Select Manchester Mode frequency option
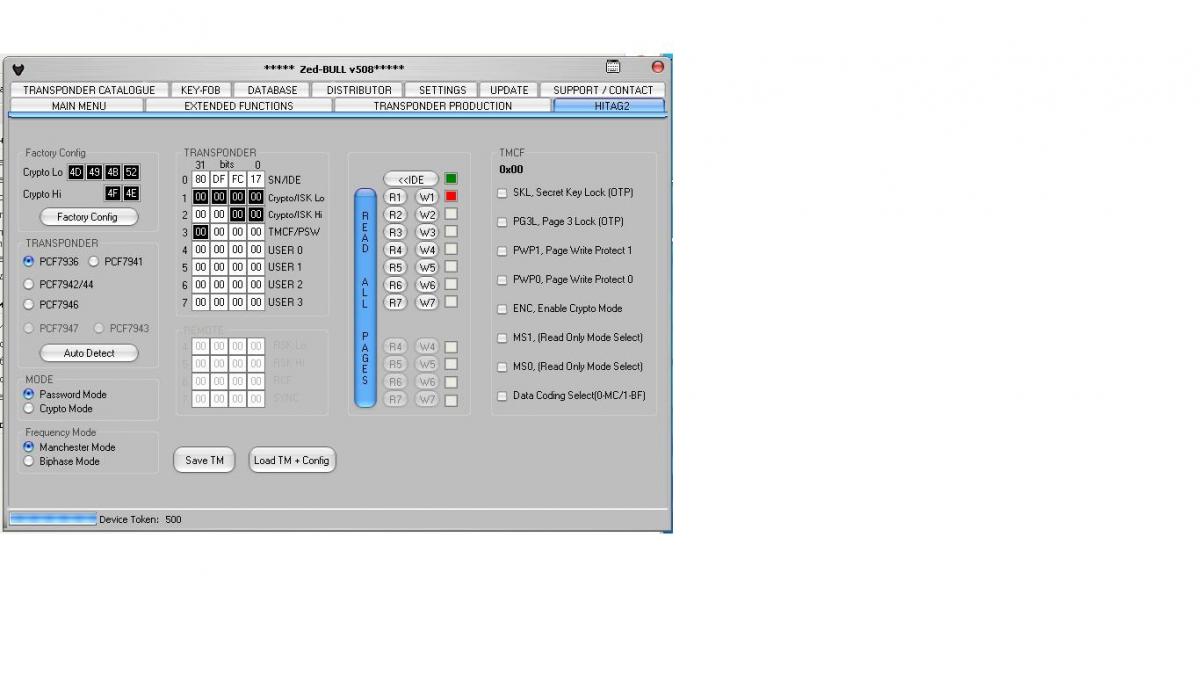The width and height of the screenshot is (1200, 675). (x=28, y=447)
